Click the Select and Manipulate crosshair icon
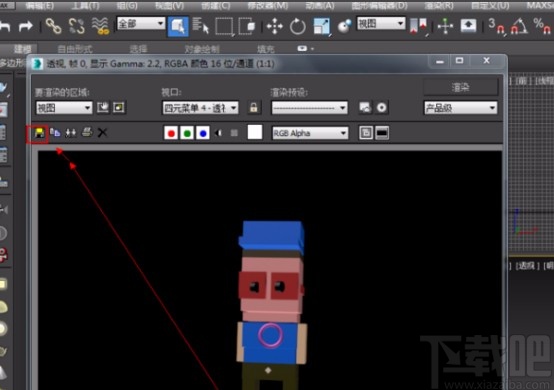Viewport: 554px width, 390px height. point(445,26)
